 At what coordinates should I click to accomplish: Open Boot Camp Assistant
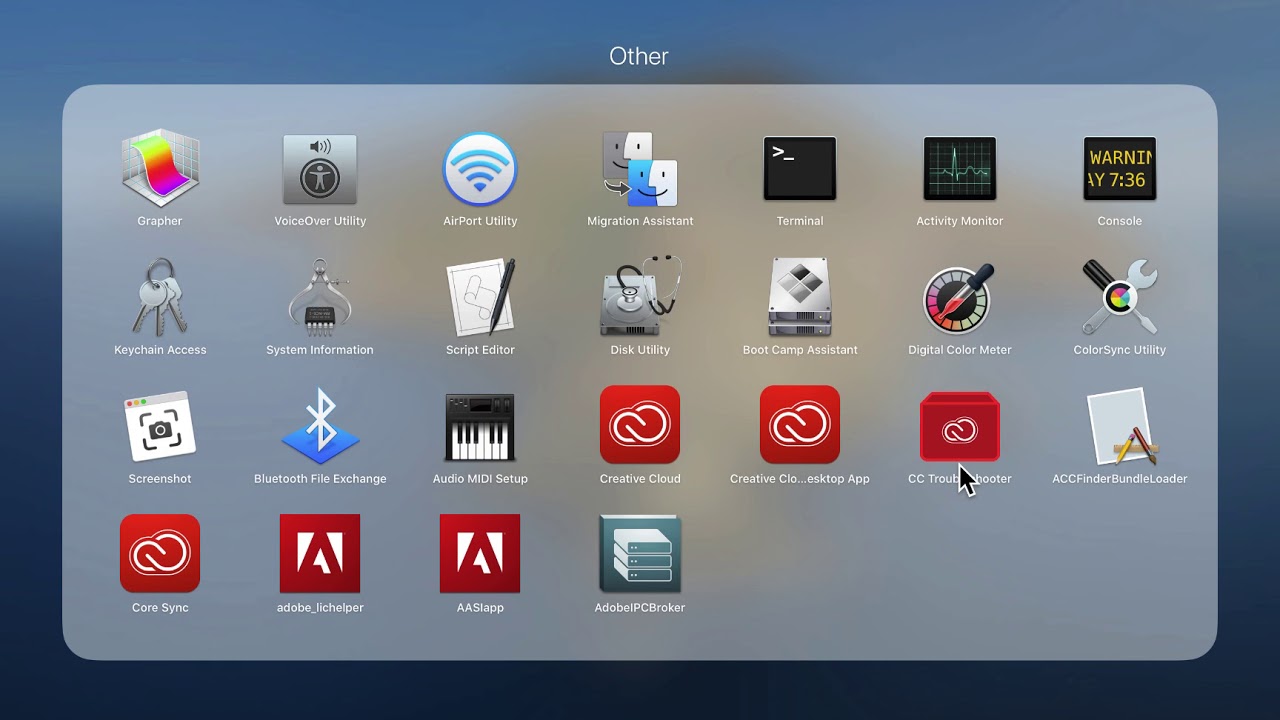pos(800,297)
